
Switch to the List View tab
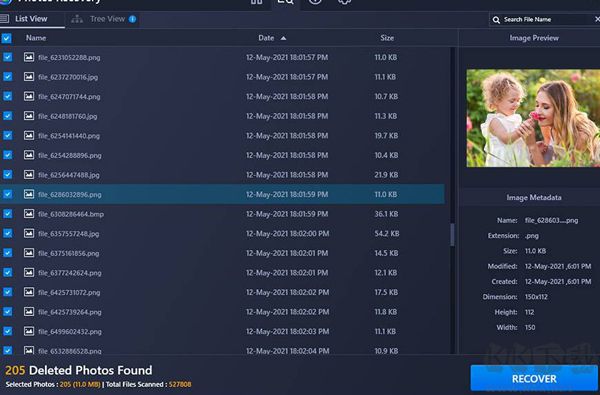point(31,19)
